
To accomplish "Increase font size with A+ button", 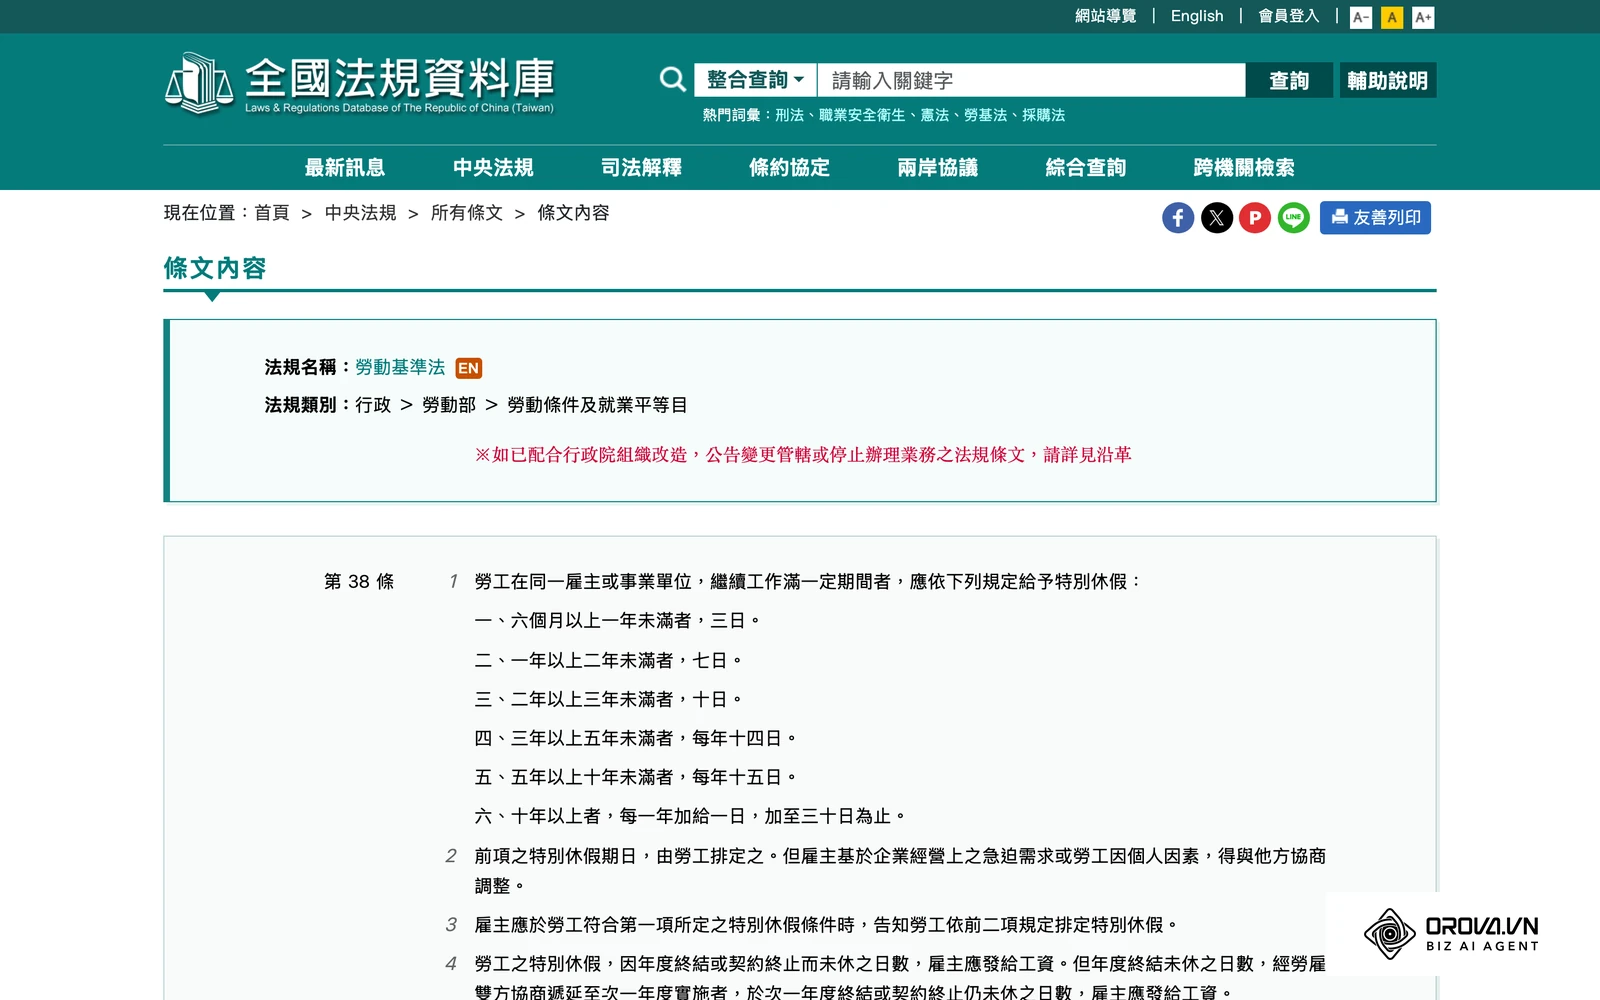I will click(x=1423, y=17).
